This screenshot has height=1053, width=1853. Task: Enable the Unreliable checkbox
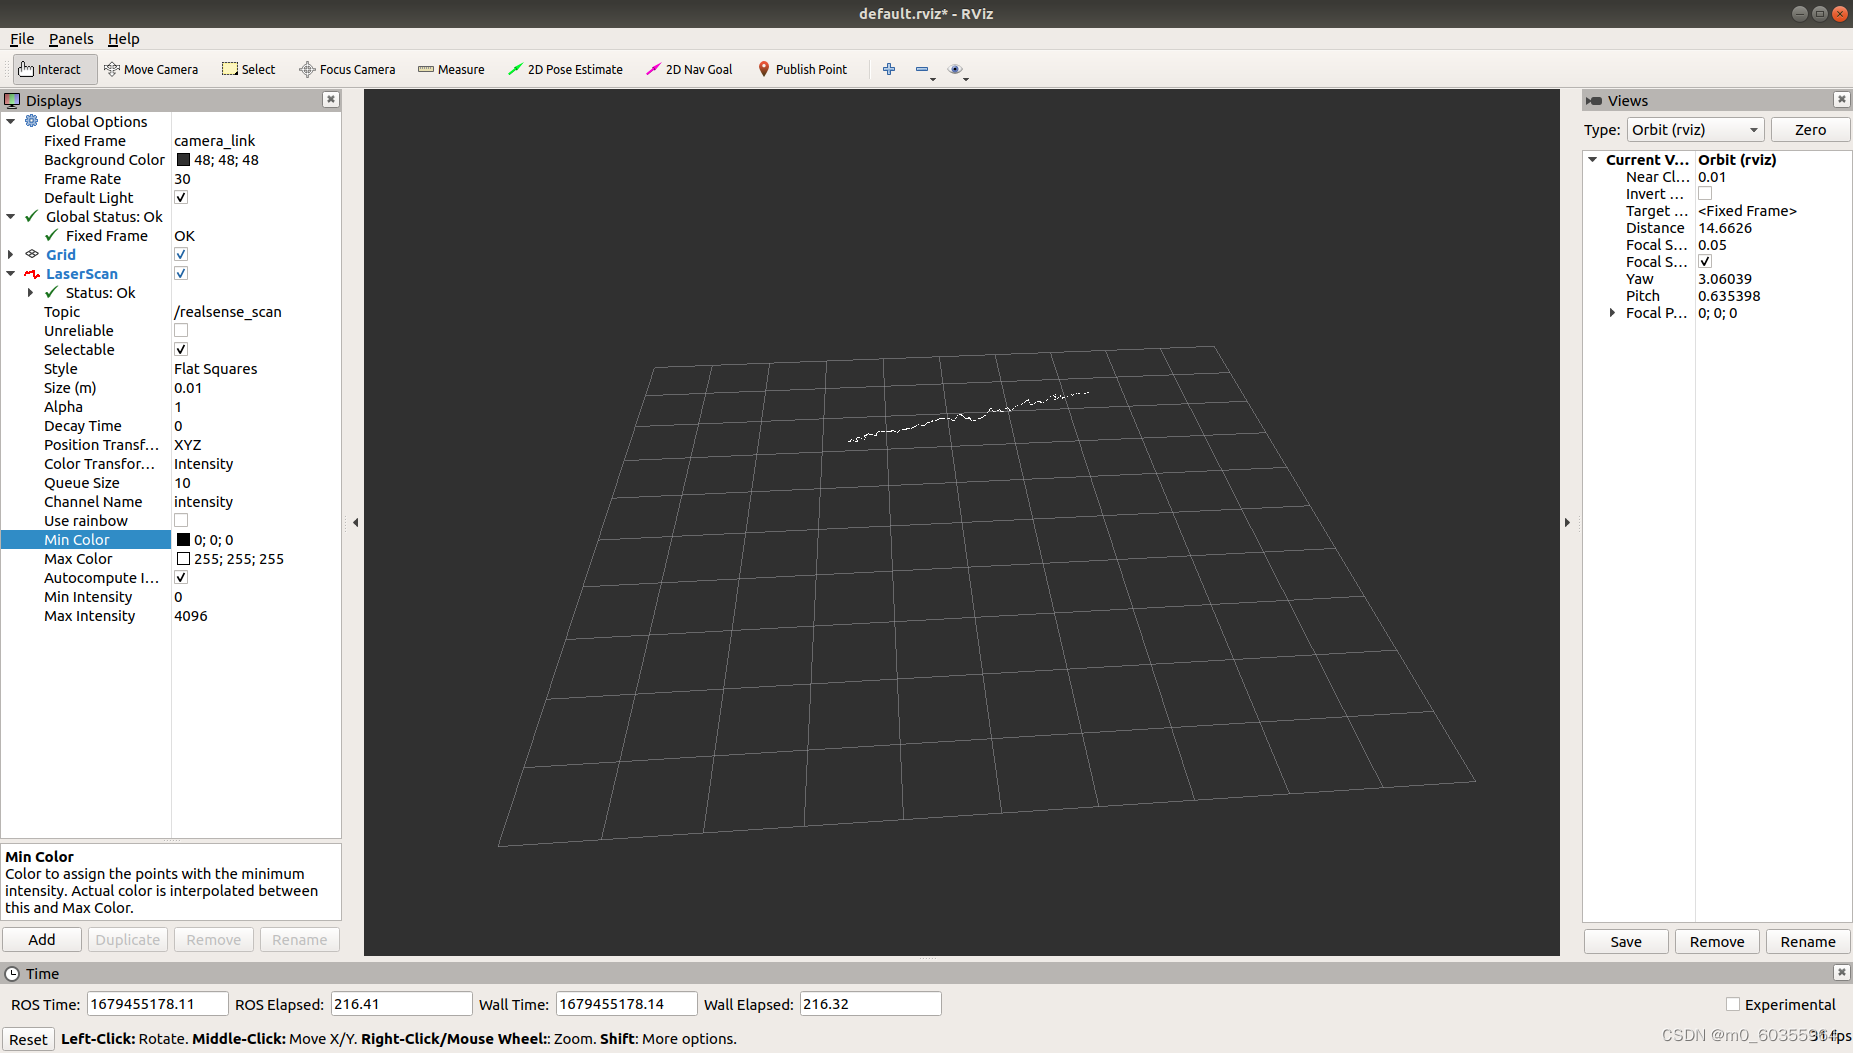(181, 330)
